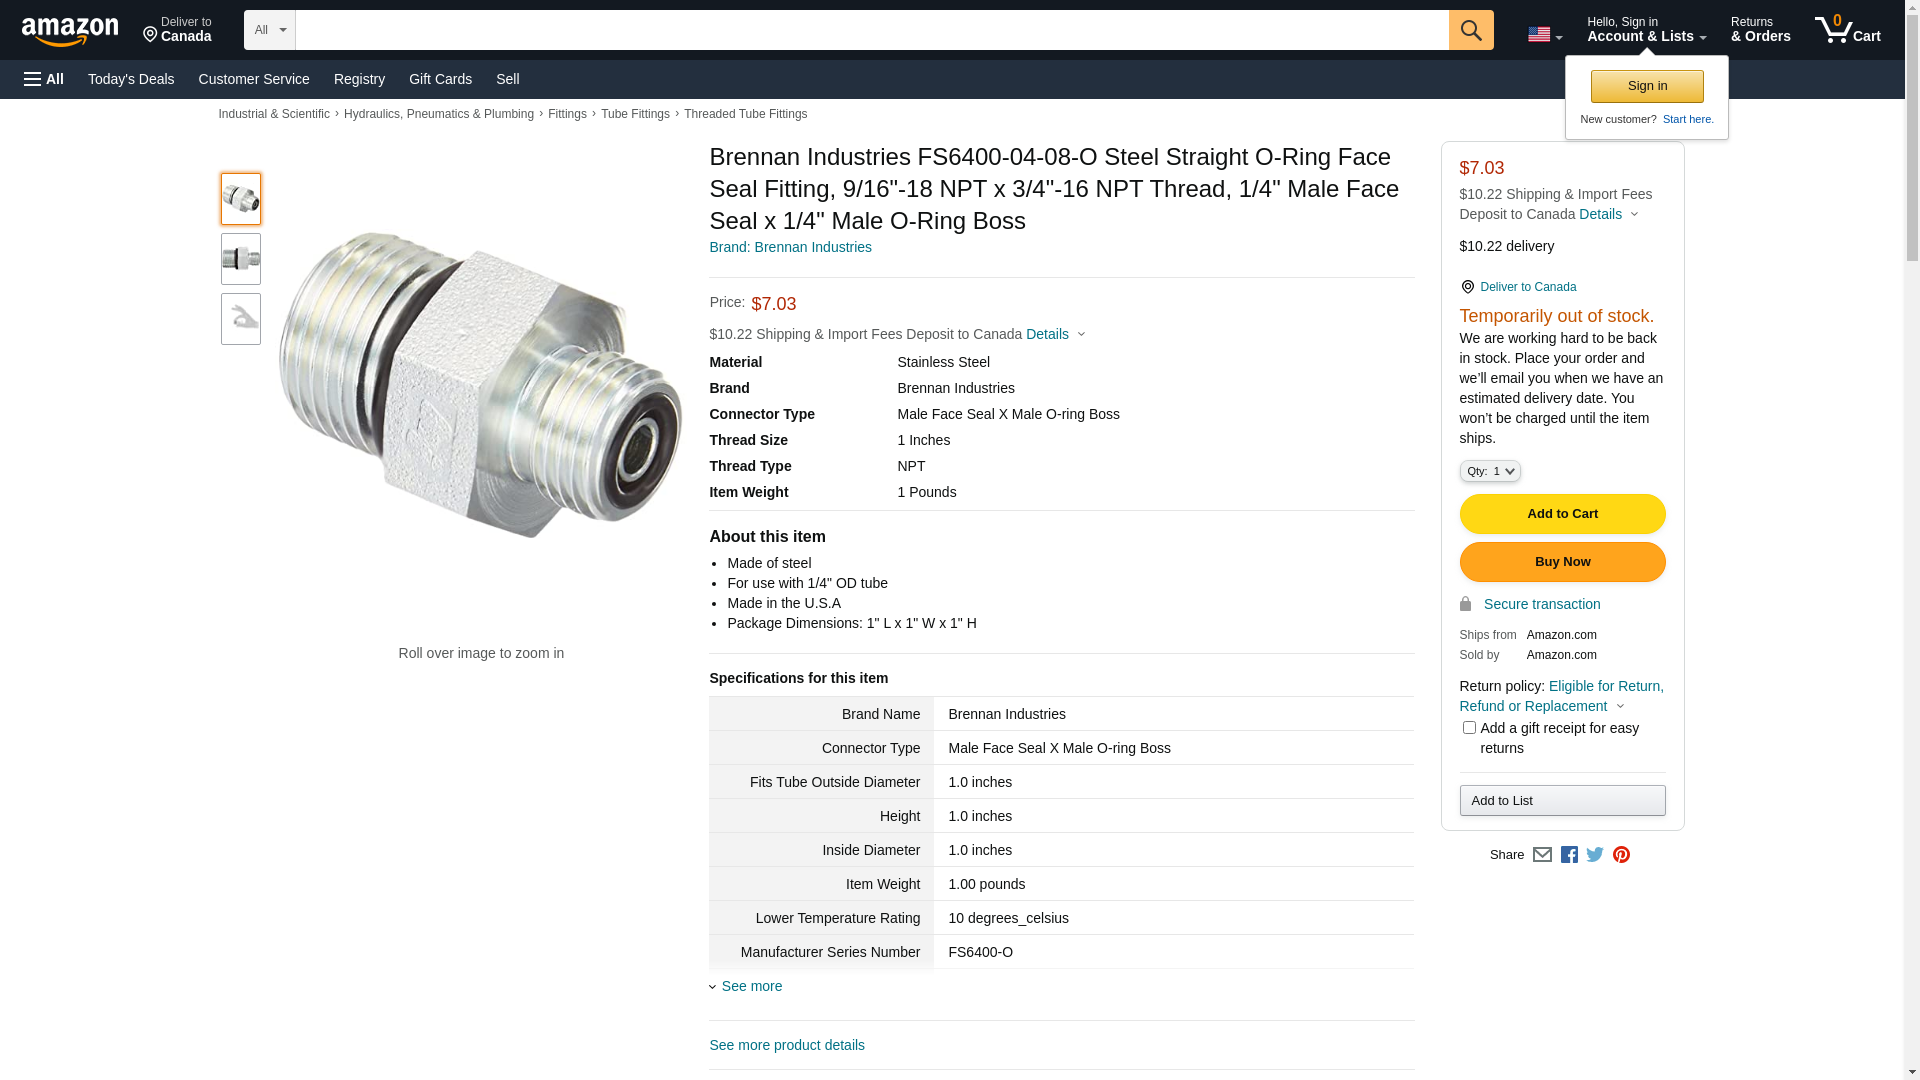Click the search magnifier button
This screenshot has height=1080, width=1920.
pyautogui.click(x=1470, y=30)
